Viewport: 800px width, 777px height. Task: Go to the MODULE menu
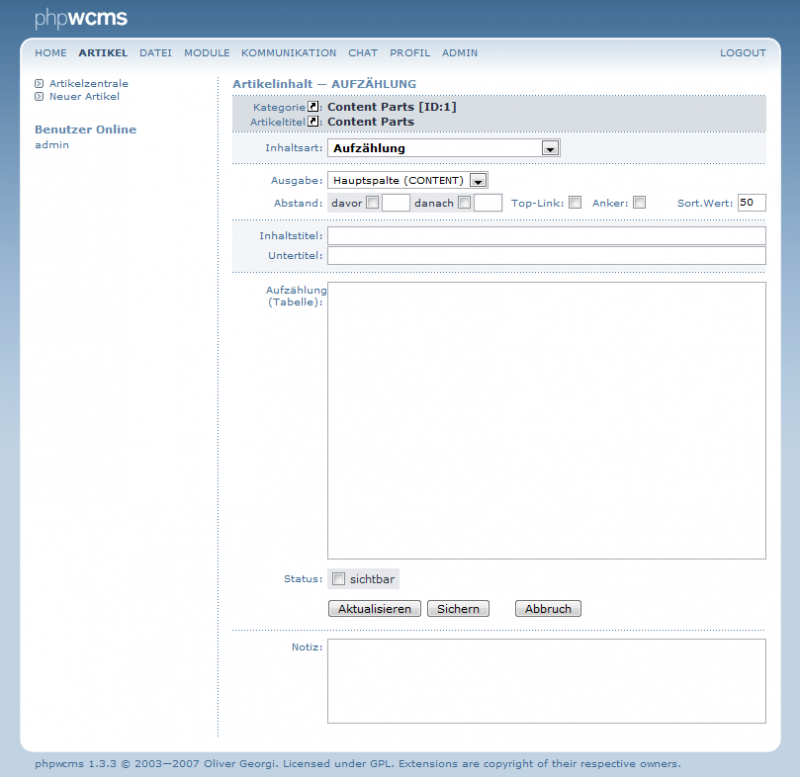[x=206, y=53]
